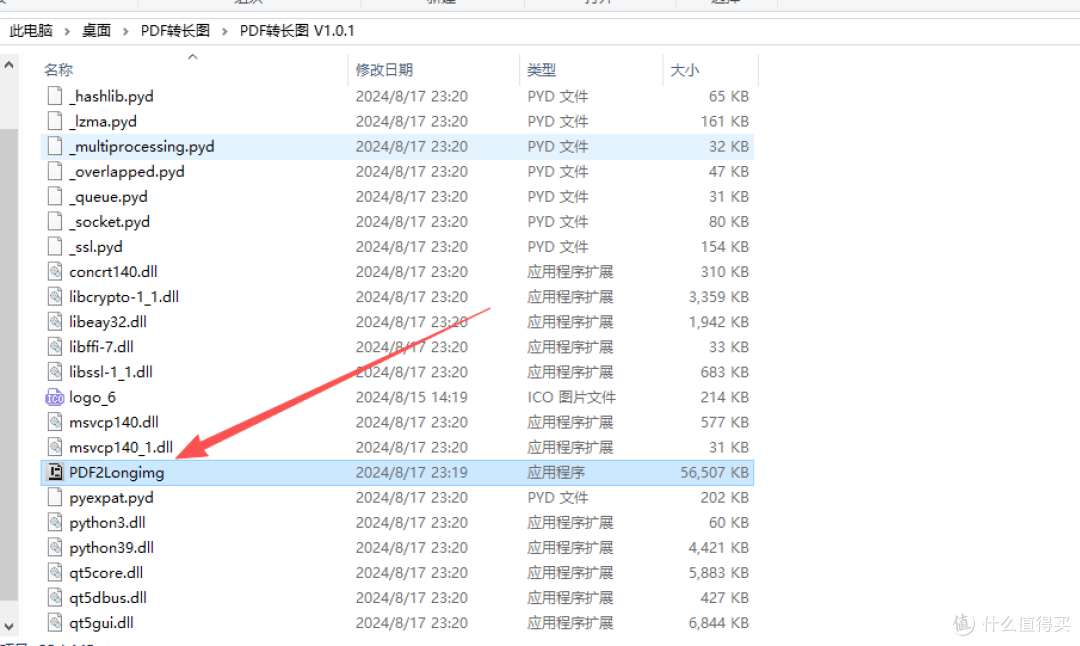Click the logo_6 ICO image icon
The height and width of the screenshot is (646, 1080).
click(55, 397)
